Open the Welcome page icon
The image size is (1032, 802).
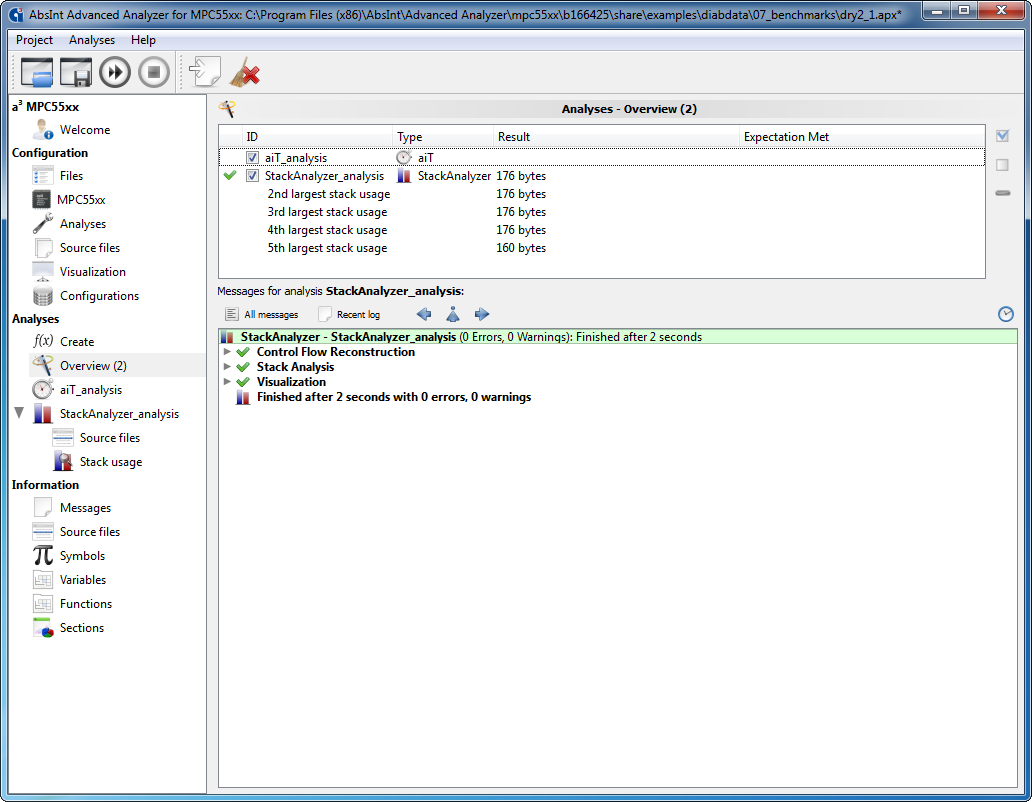pos(43,130)
